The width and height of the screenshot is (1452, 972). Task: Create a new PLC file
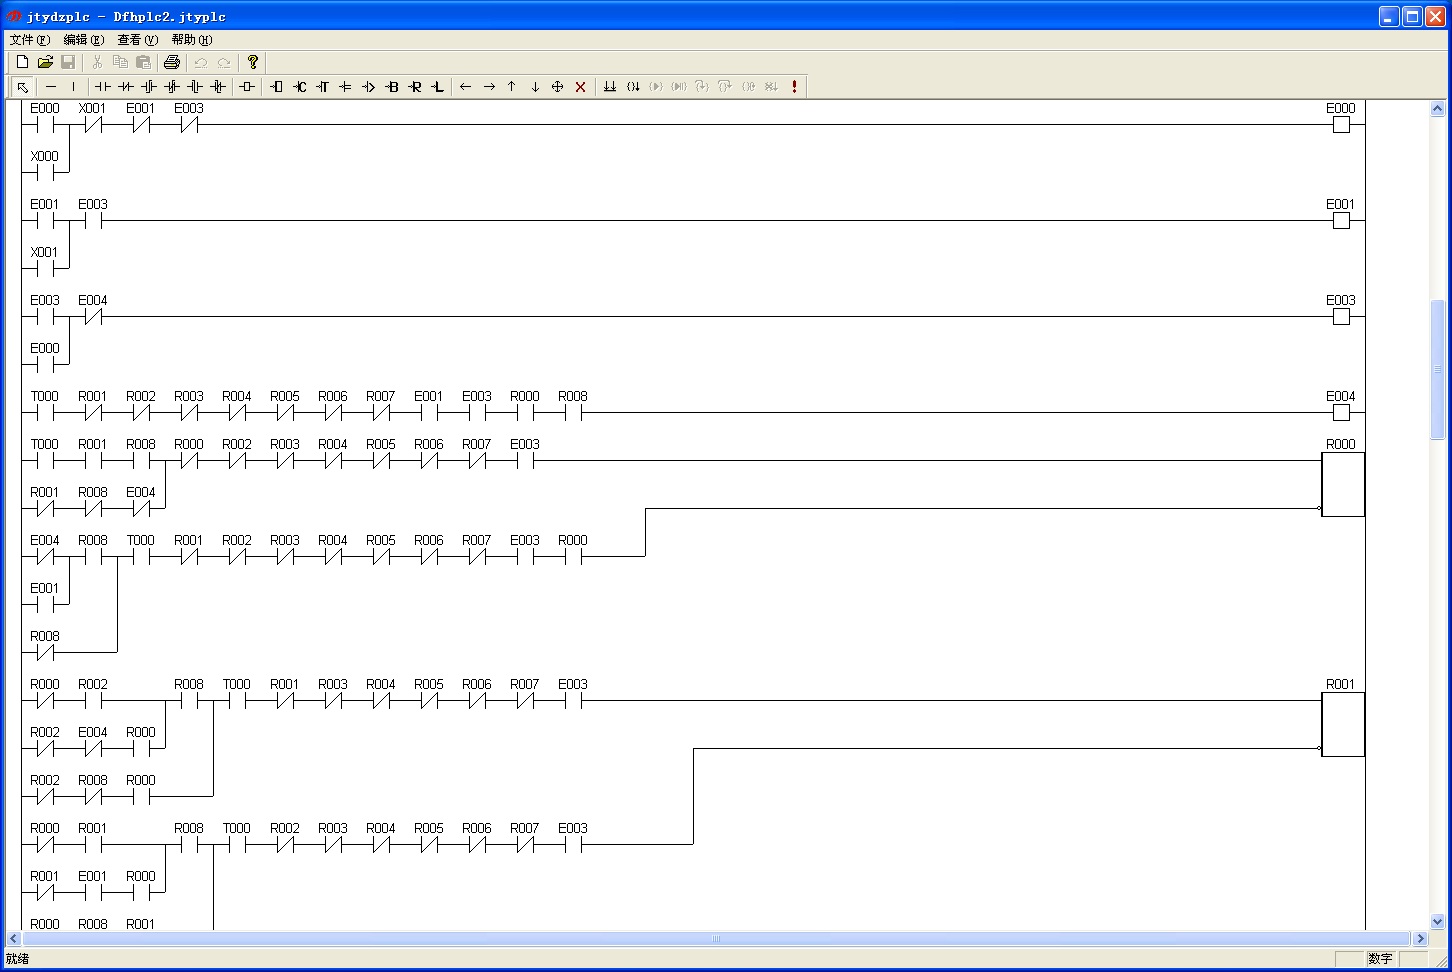pos(22,62)
